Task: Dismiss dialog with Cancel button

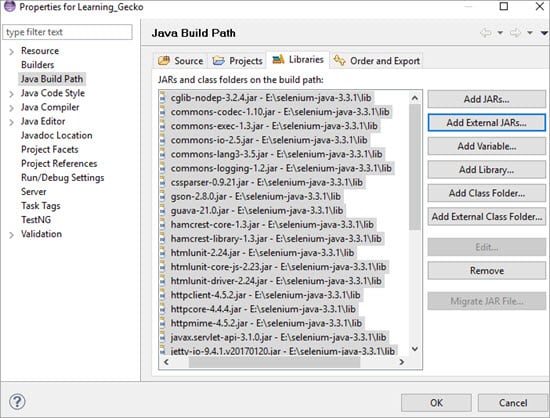Action: click(x=512, y=403)
